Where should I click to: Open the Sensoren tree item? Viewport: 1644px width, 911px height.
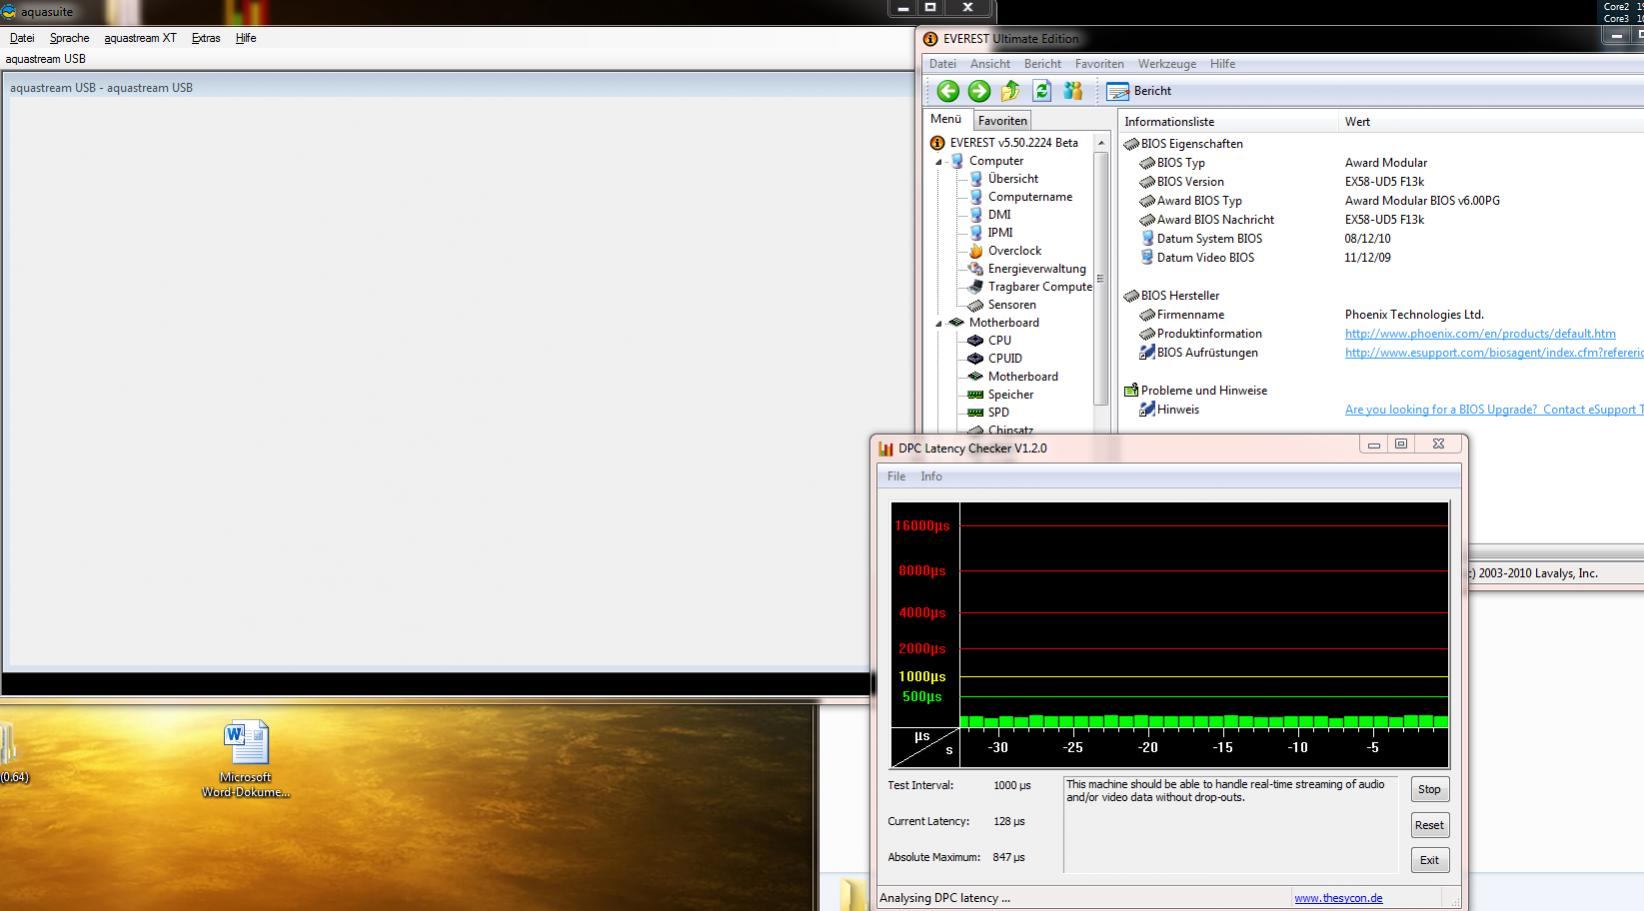1011,305
